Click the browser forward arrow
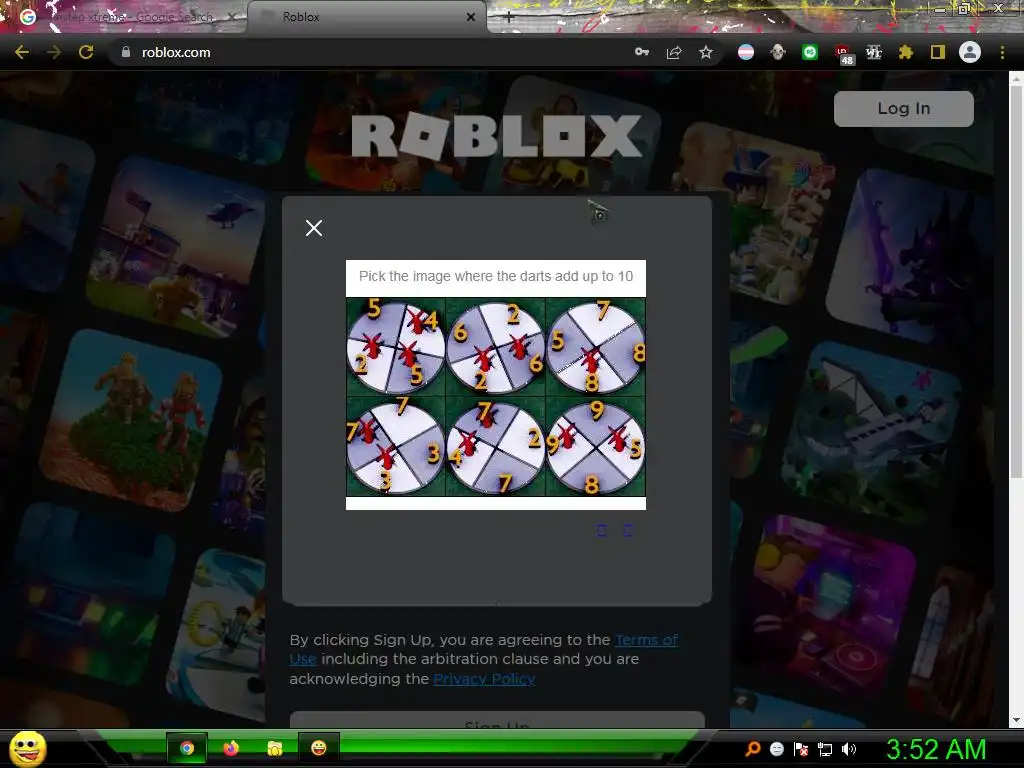 click(54, 52)
